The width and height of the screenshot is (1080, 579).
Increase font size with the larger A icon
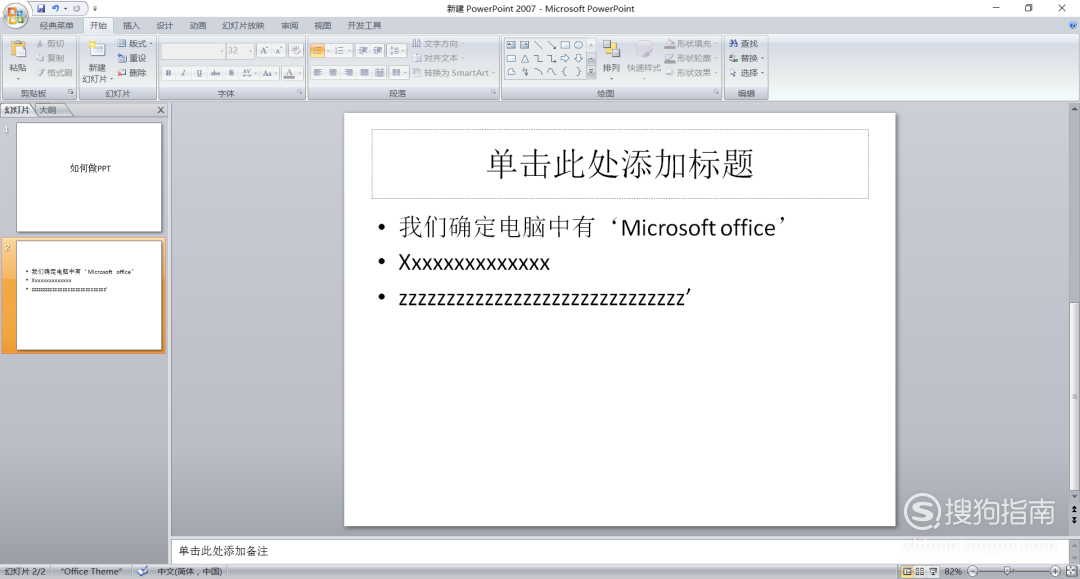(264, 50)
